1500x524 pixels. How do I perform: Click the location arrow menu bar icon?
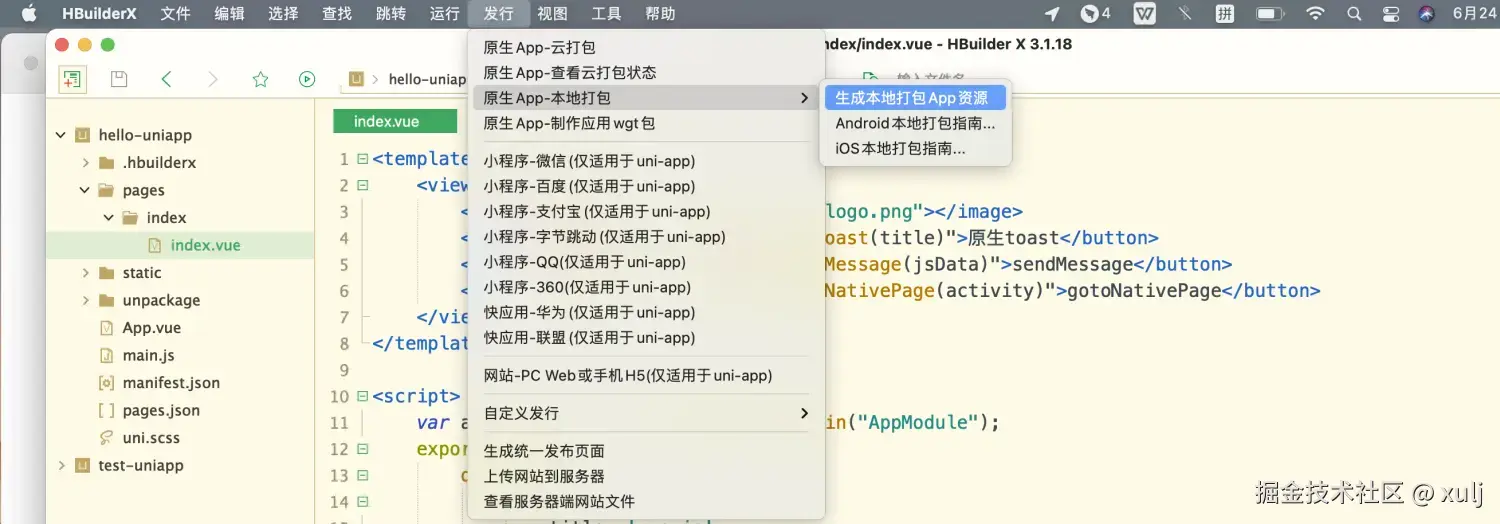pos(1051,13)
